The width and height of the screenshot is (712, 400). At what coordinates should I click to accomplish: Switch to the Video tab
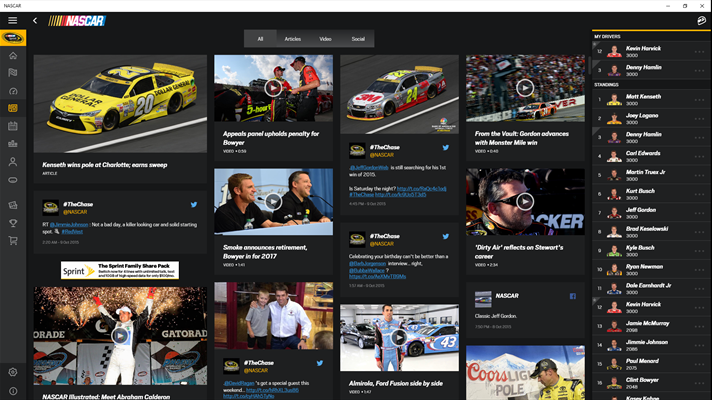coord(325,39)
